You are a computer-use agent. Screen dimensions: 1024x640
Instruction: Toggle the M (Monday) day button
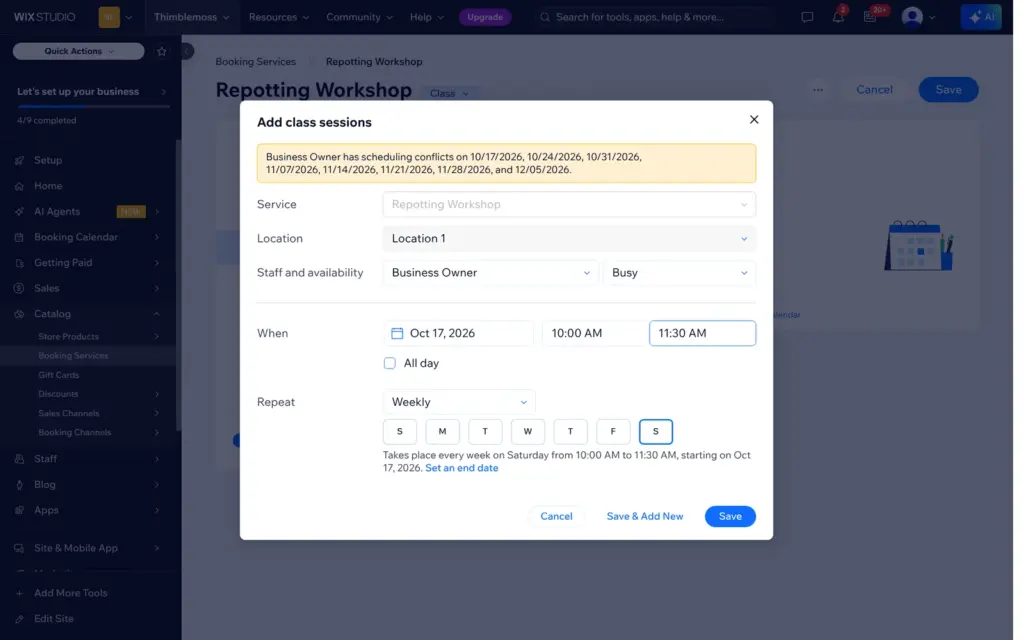(x=442, y=432)
